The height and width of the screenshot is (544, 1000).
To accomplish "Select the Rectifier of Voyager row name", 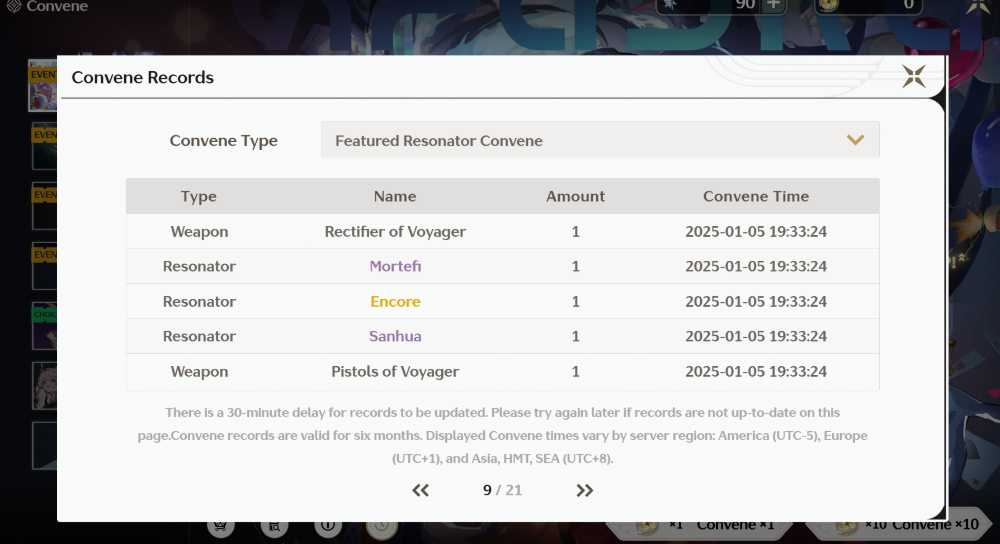I will (x=395, y=232).
